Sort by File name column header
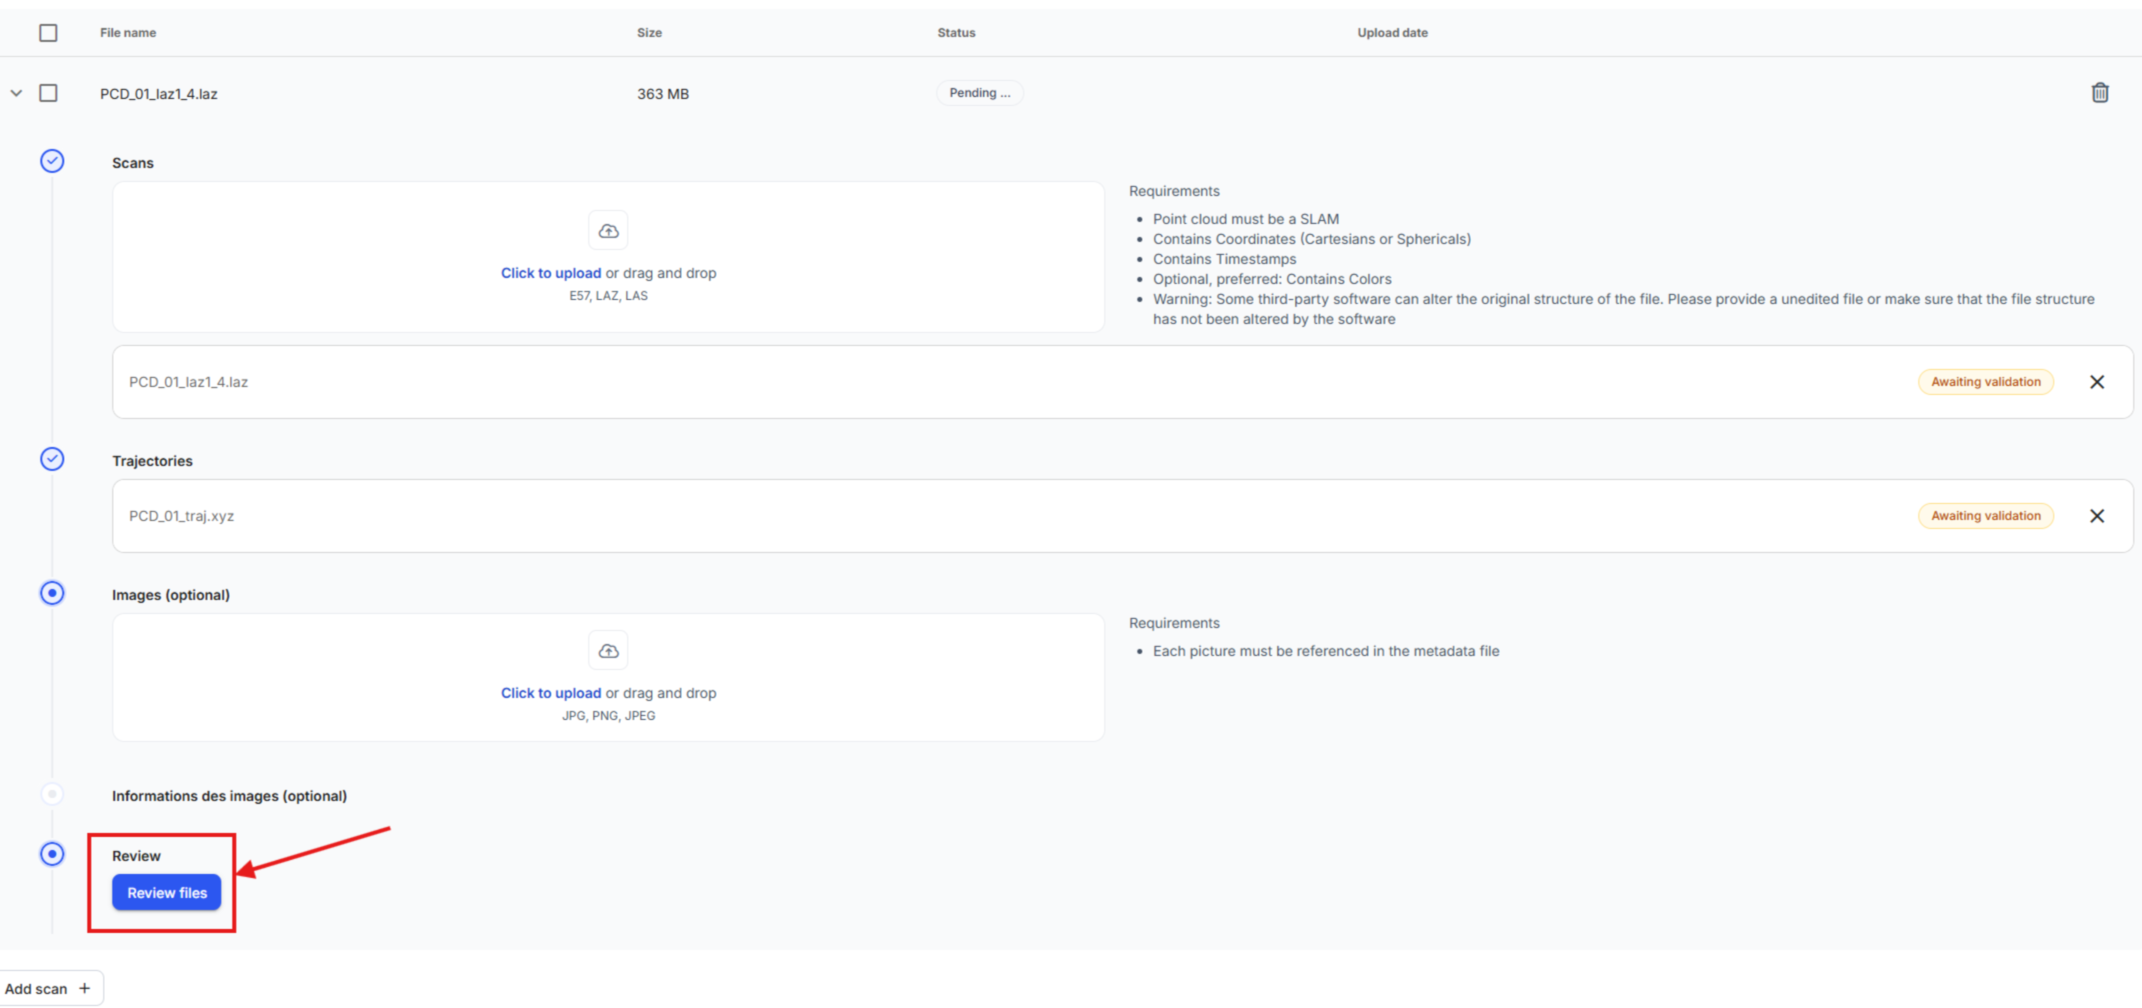The image size is (2142, 1008). (x=128, y=33)
